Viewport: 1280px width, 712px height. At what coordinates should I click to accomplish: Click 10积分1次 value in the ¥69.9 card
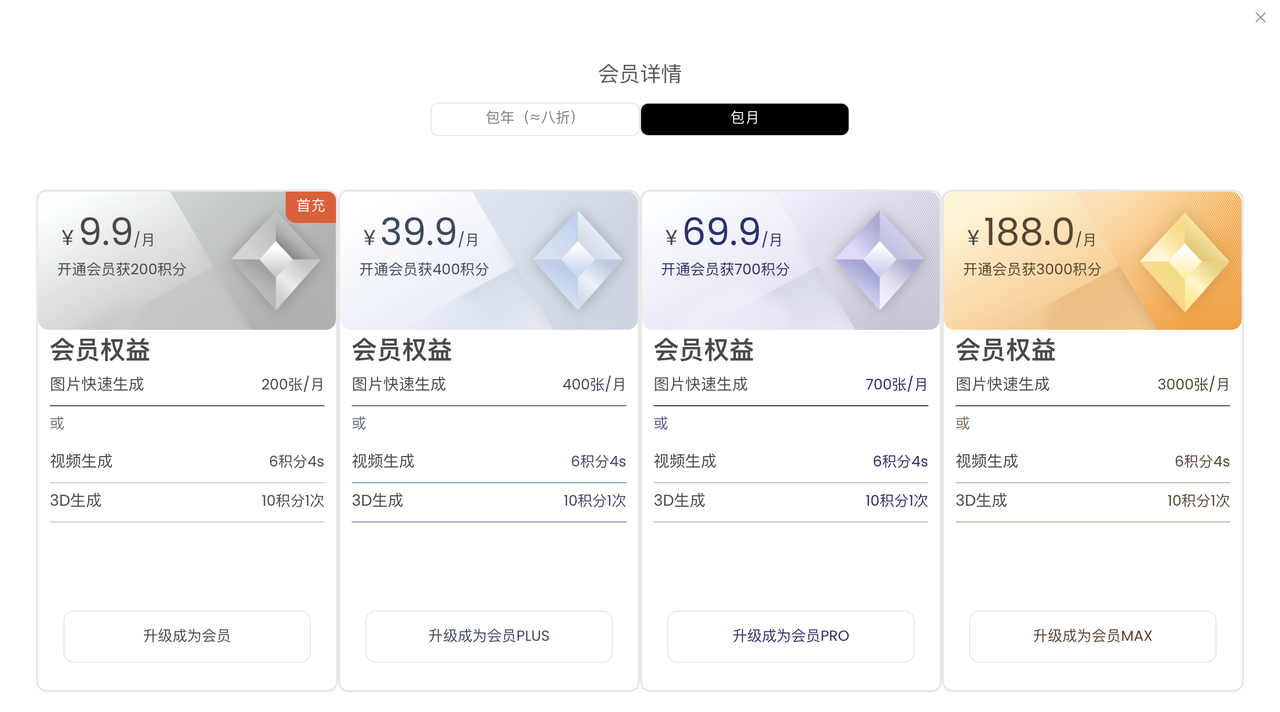click(897, 500)
